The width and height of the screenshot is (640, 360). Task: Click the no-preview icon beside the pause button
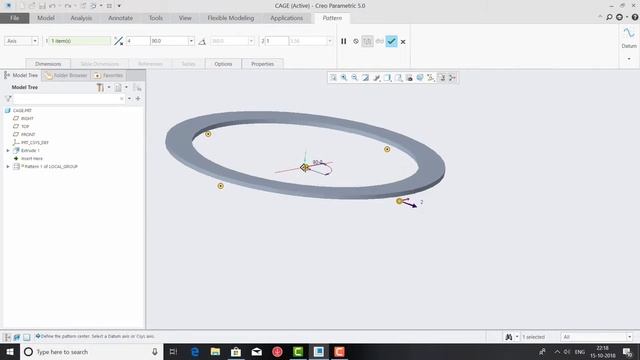point(356,41)
